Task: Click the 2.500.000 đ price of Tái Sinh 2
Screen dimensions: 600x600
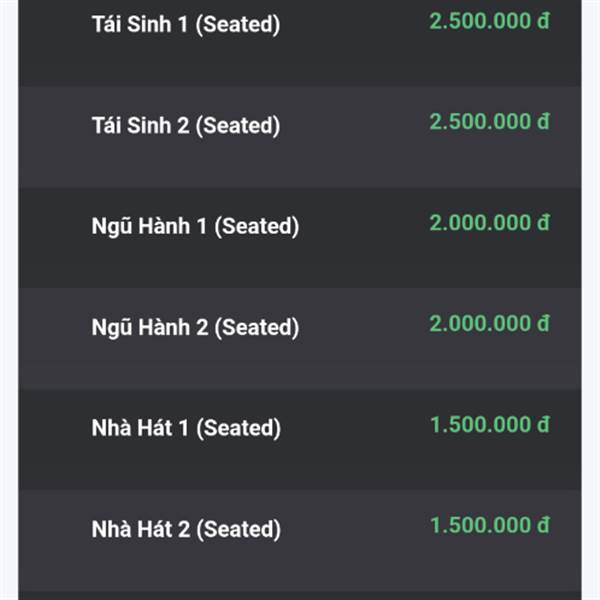Action: pos(490,122)
